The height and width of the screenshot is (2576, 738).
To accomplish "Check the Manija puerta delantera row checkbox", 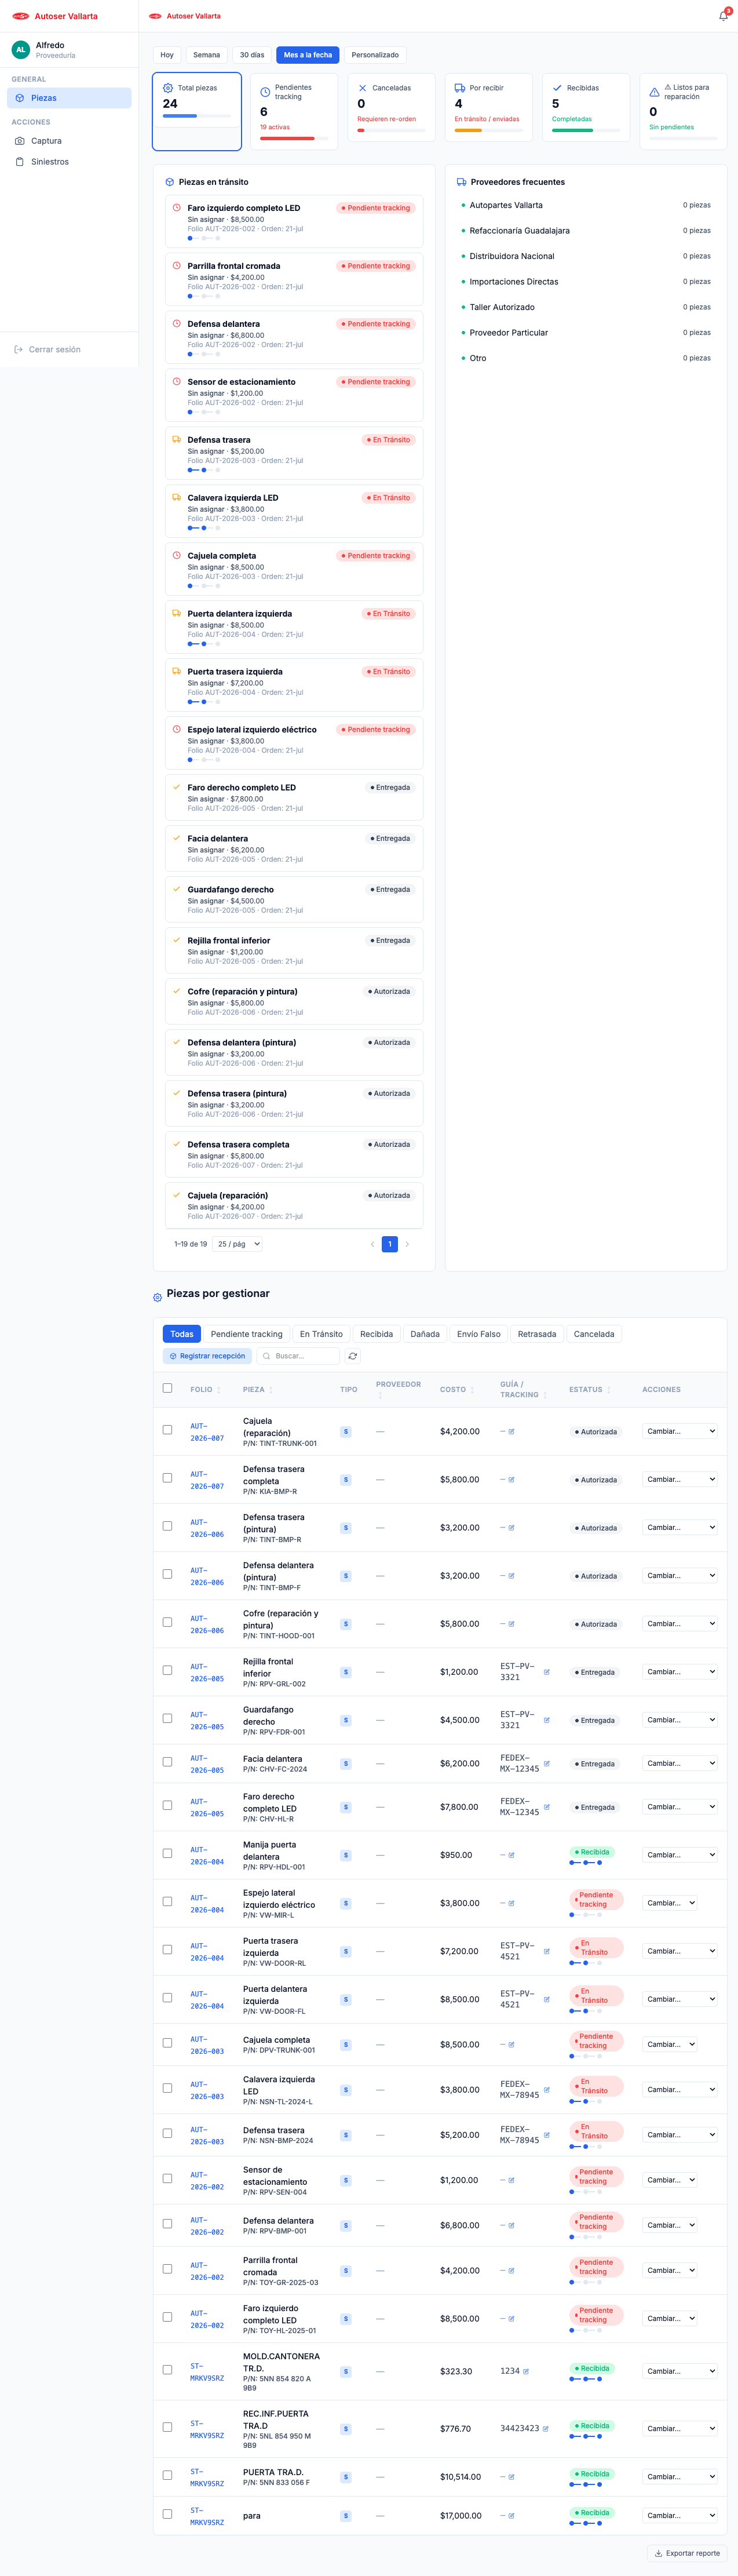I will 167,1854.
